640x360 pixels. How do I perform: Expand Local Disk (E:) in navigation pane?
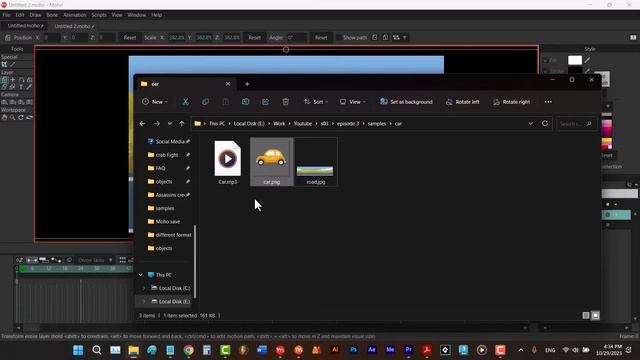click(x=144, y=302)
